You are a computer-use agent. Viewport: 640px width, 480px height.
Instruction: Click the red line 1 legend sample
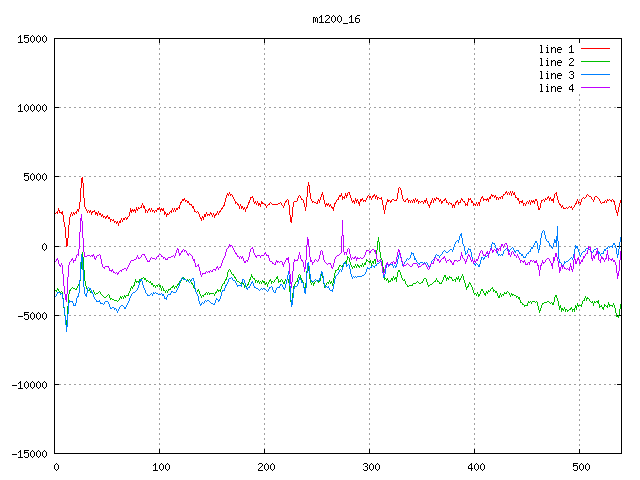595,49
